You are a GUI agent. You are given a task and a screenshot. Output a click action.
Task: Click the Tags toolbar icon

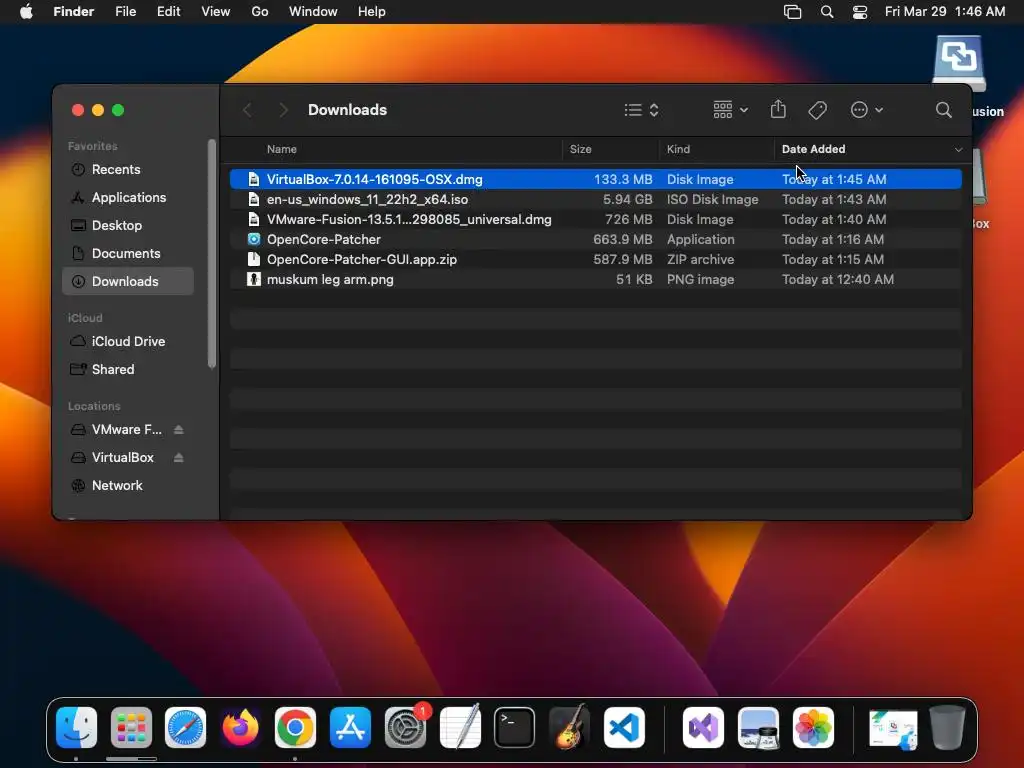pyautogui.click(x=817, y=110)
